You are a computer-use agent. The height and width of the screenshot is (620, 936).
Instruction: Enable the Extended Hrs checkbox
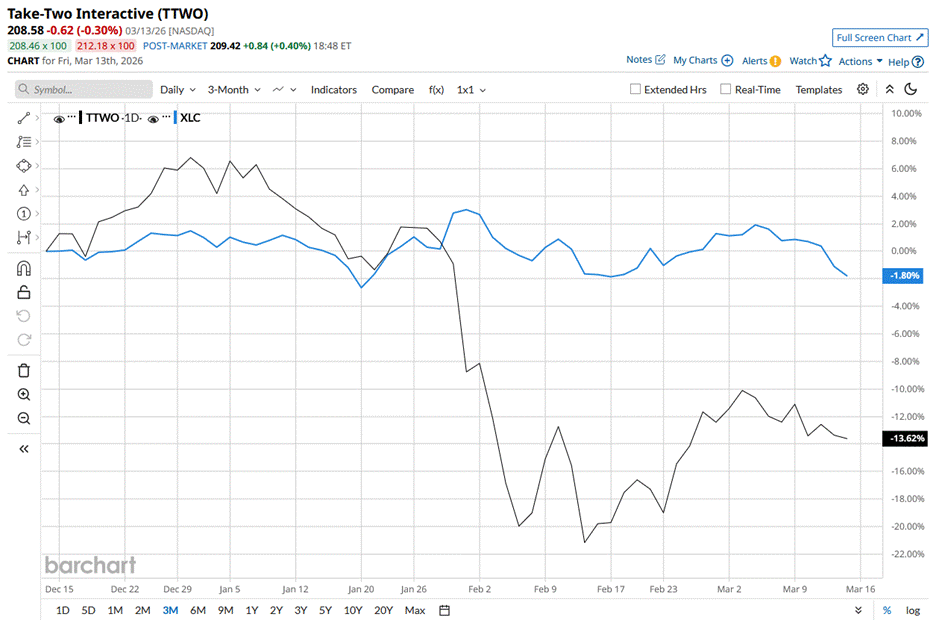point(636,89)
